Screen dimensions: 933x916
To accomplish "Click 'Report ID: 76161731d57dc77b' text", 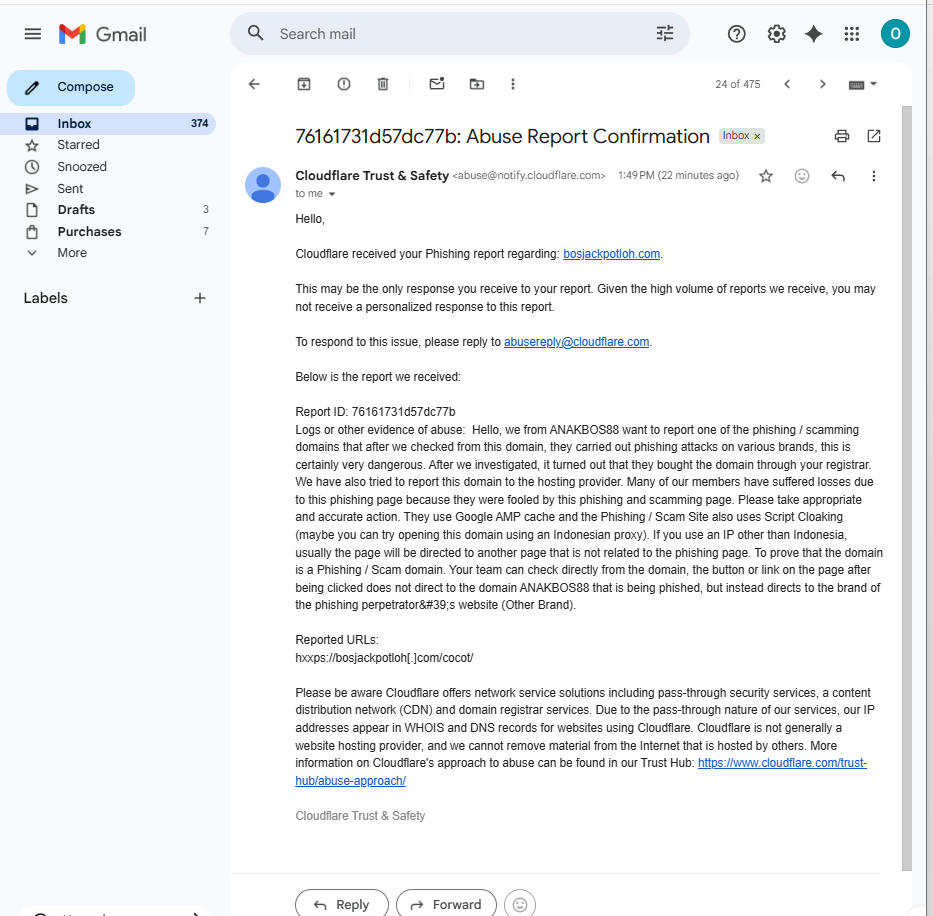I will [375, 412].
